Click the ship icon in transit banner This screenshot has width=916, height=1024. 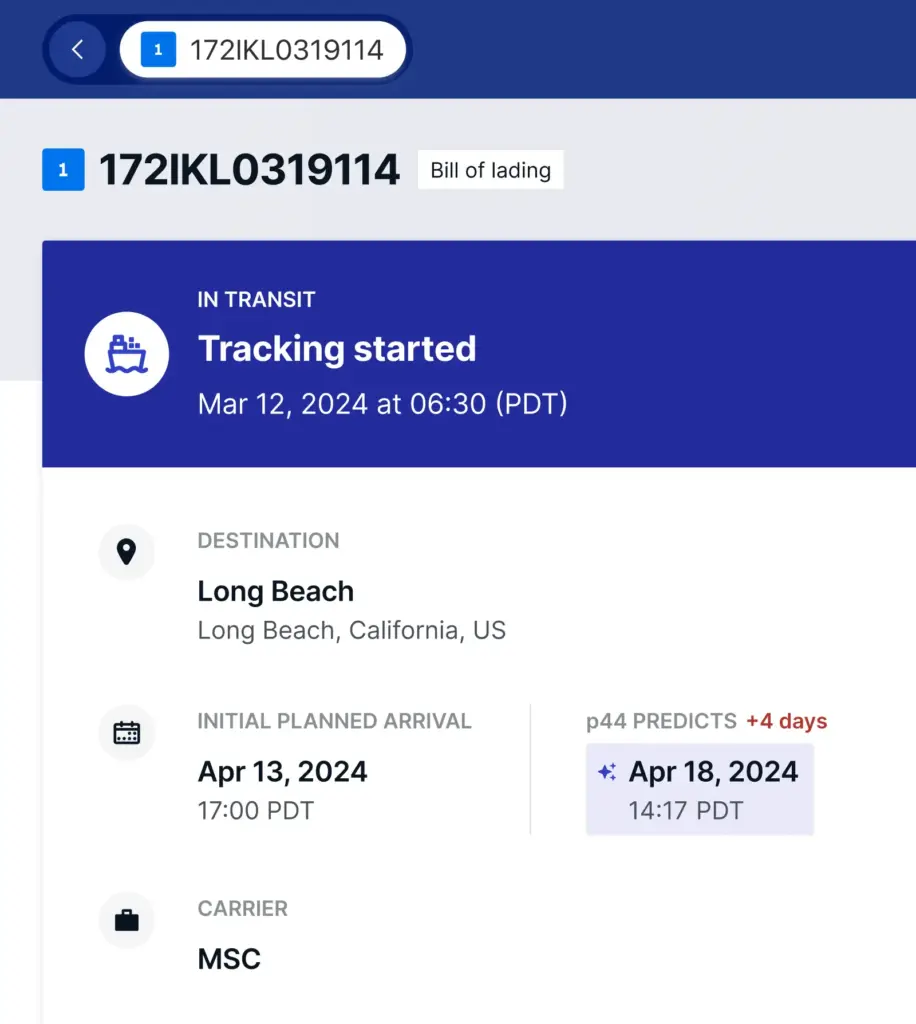(126, 354)
